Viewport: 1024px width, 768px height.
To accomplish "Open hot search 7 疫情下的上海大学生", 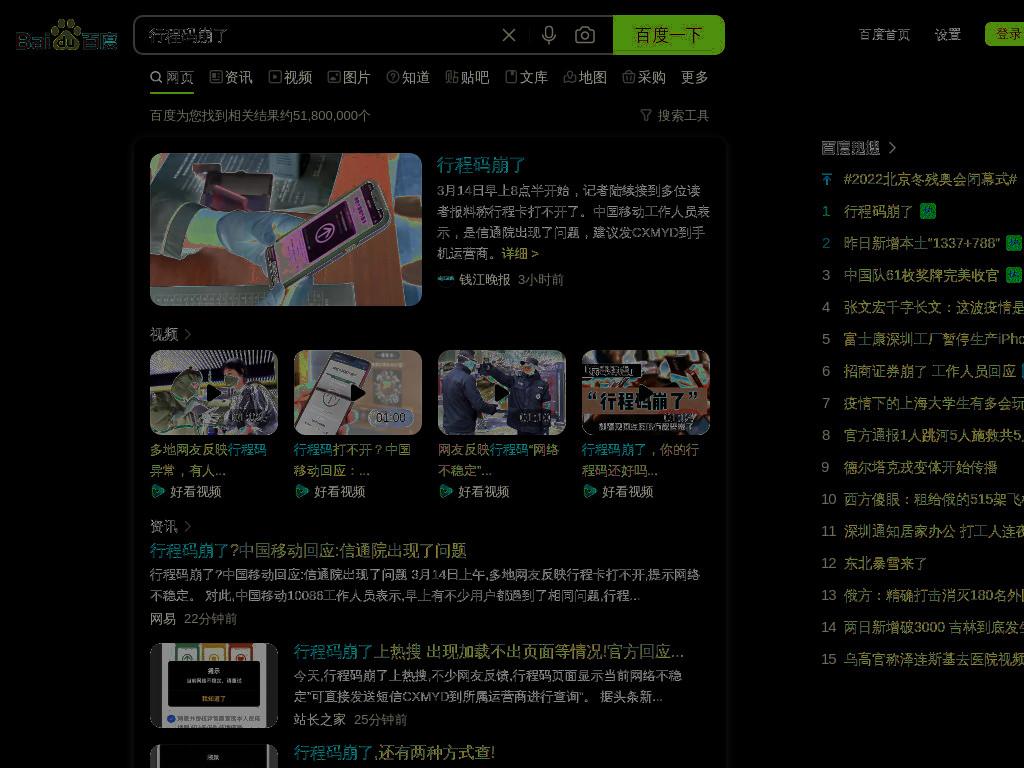I will (x=933, y=403).
